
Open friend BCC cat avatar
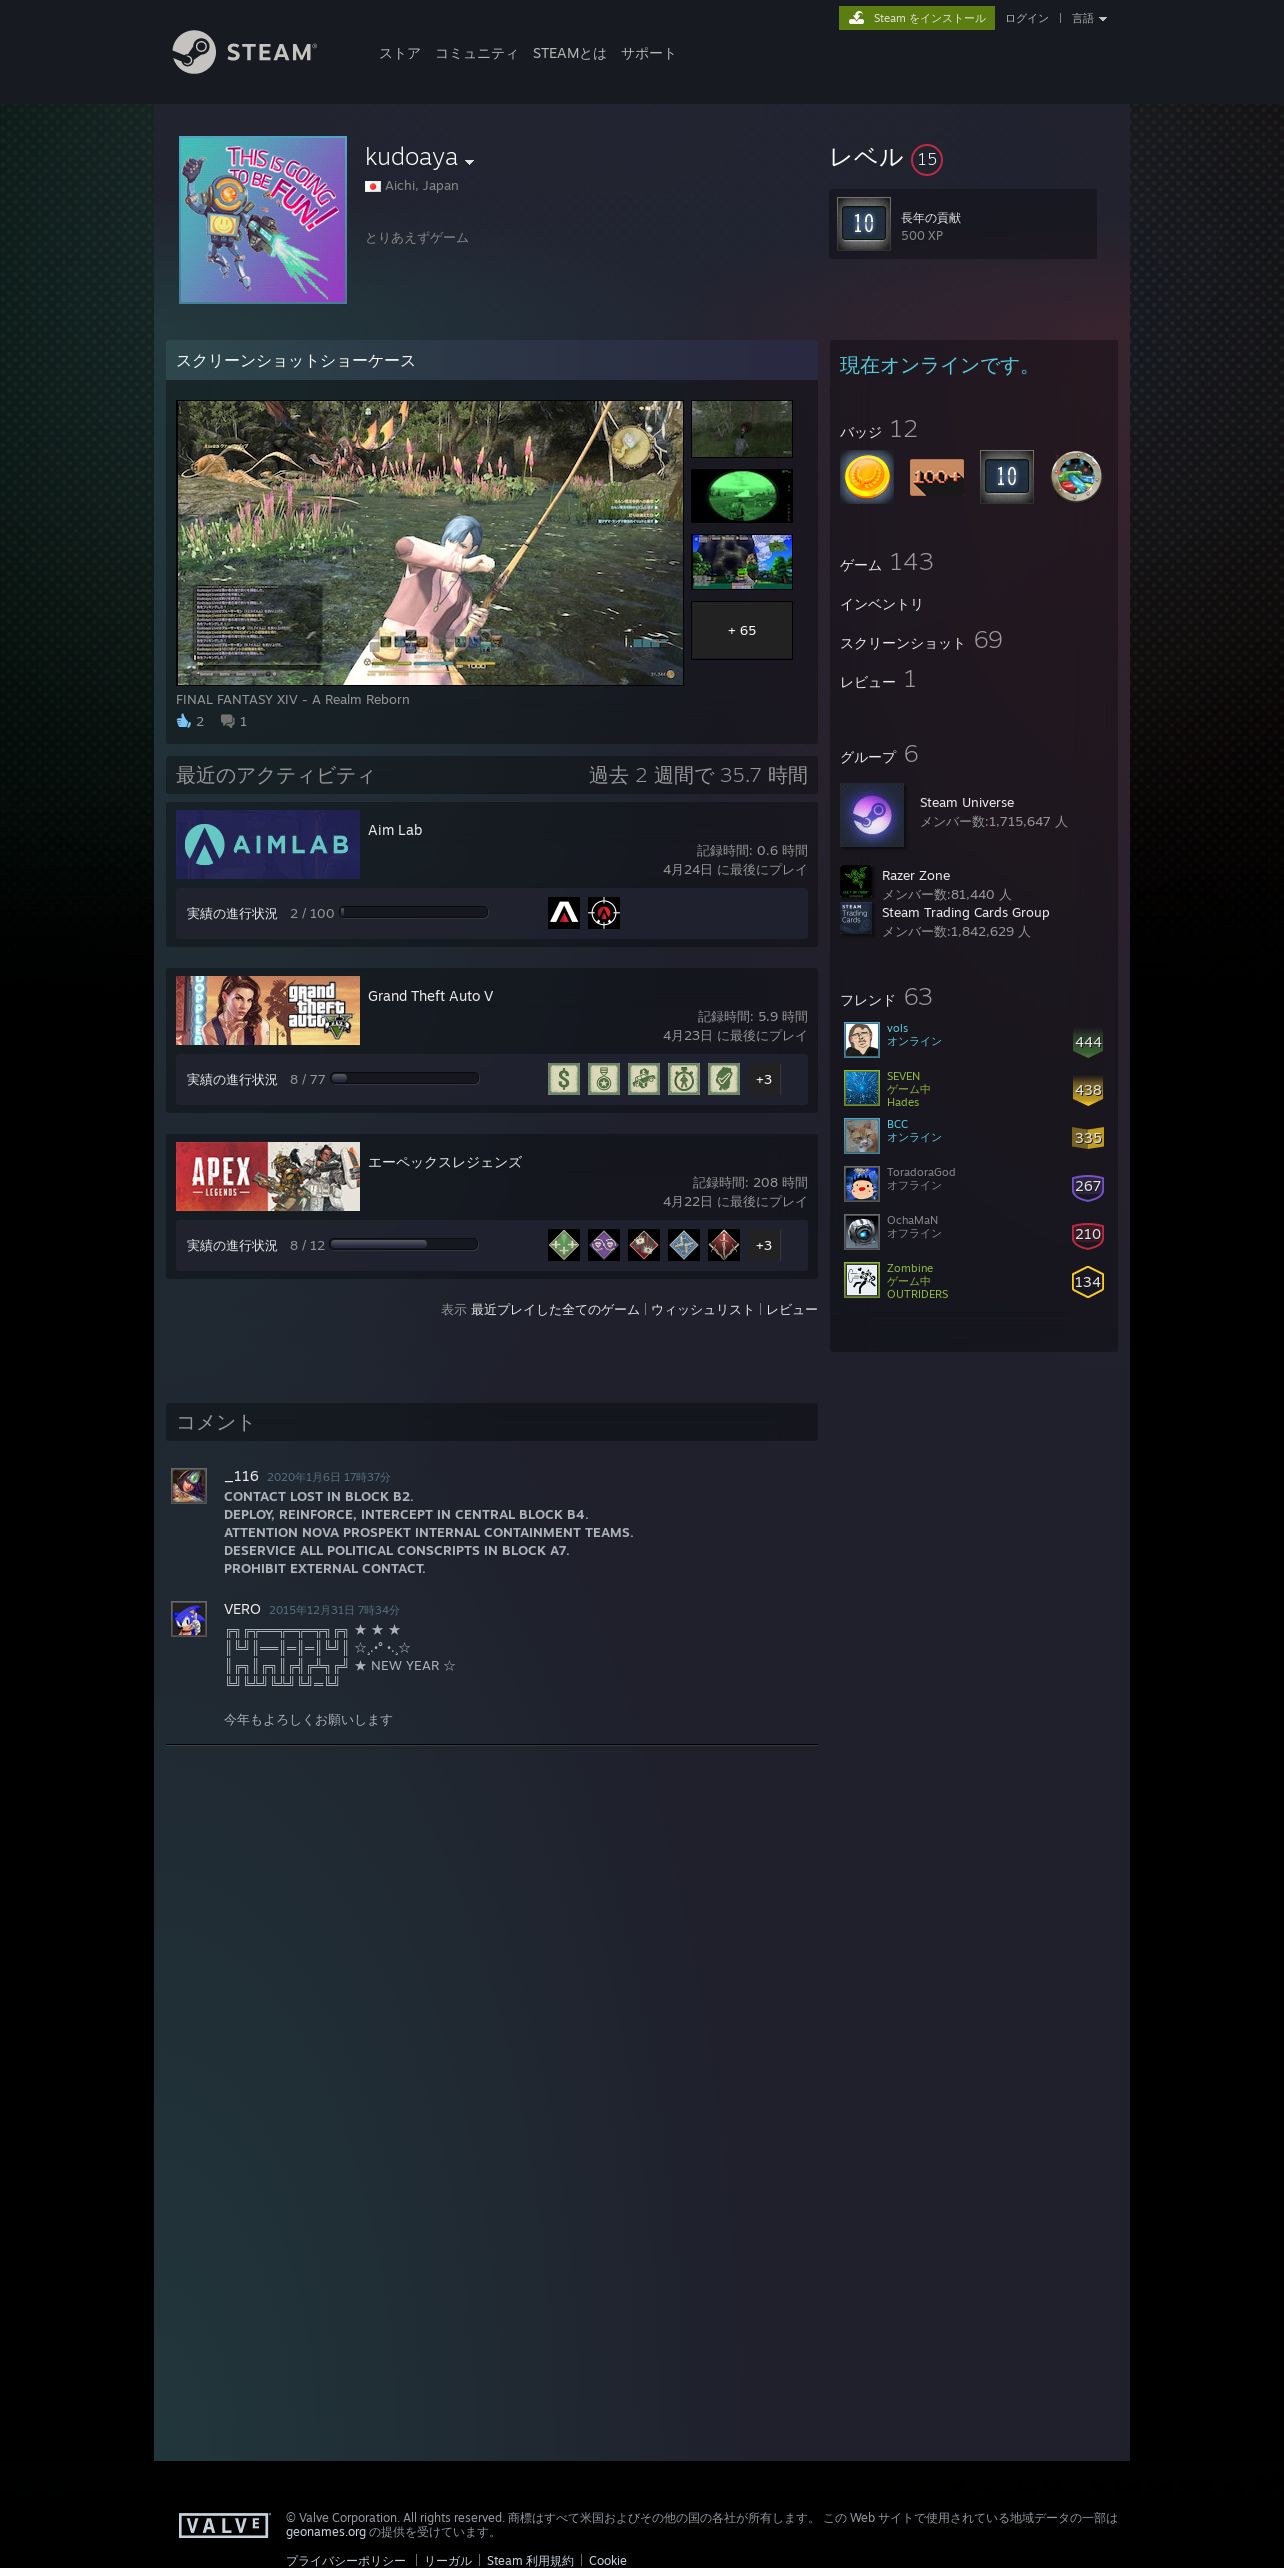(861, 1136)
